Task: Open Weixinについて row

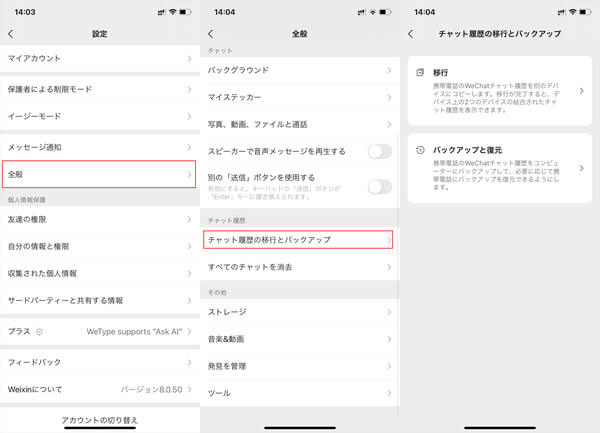Action: coord(100,389)
